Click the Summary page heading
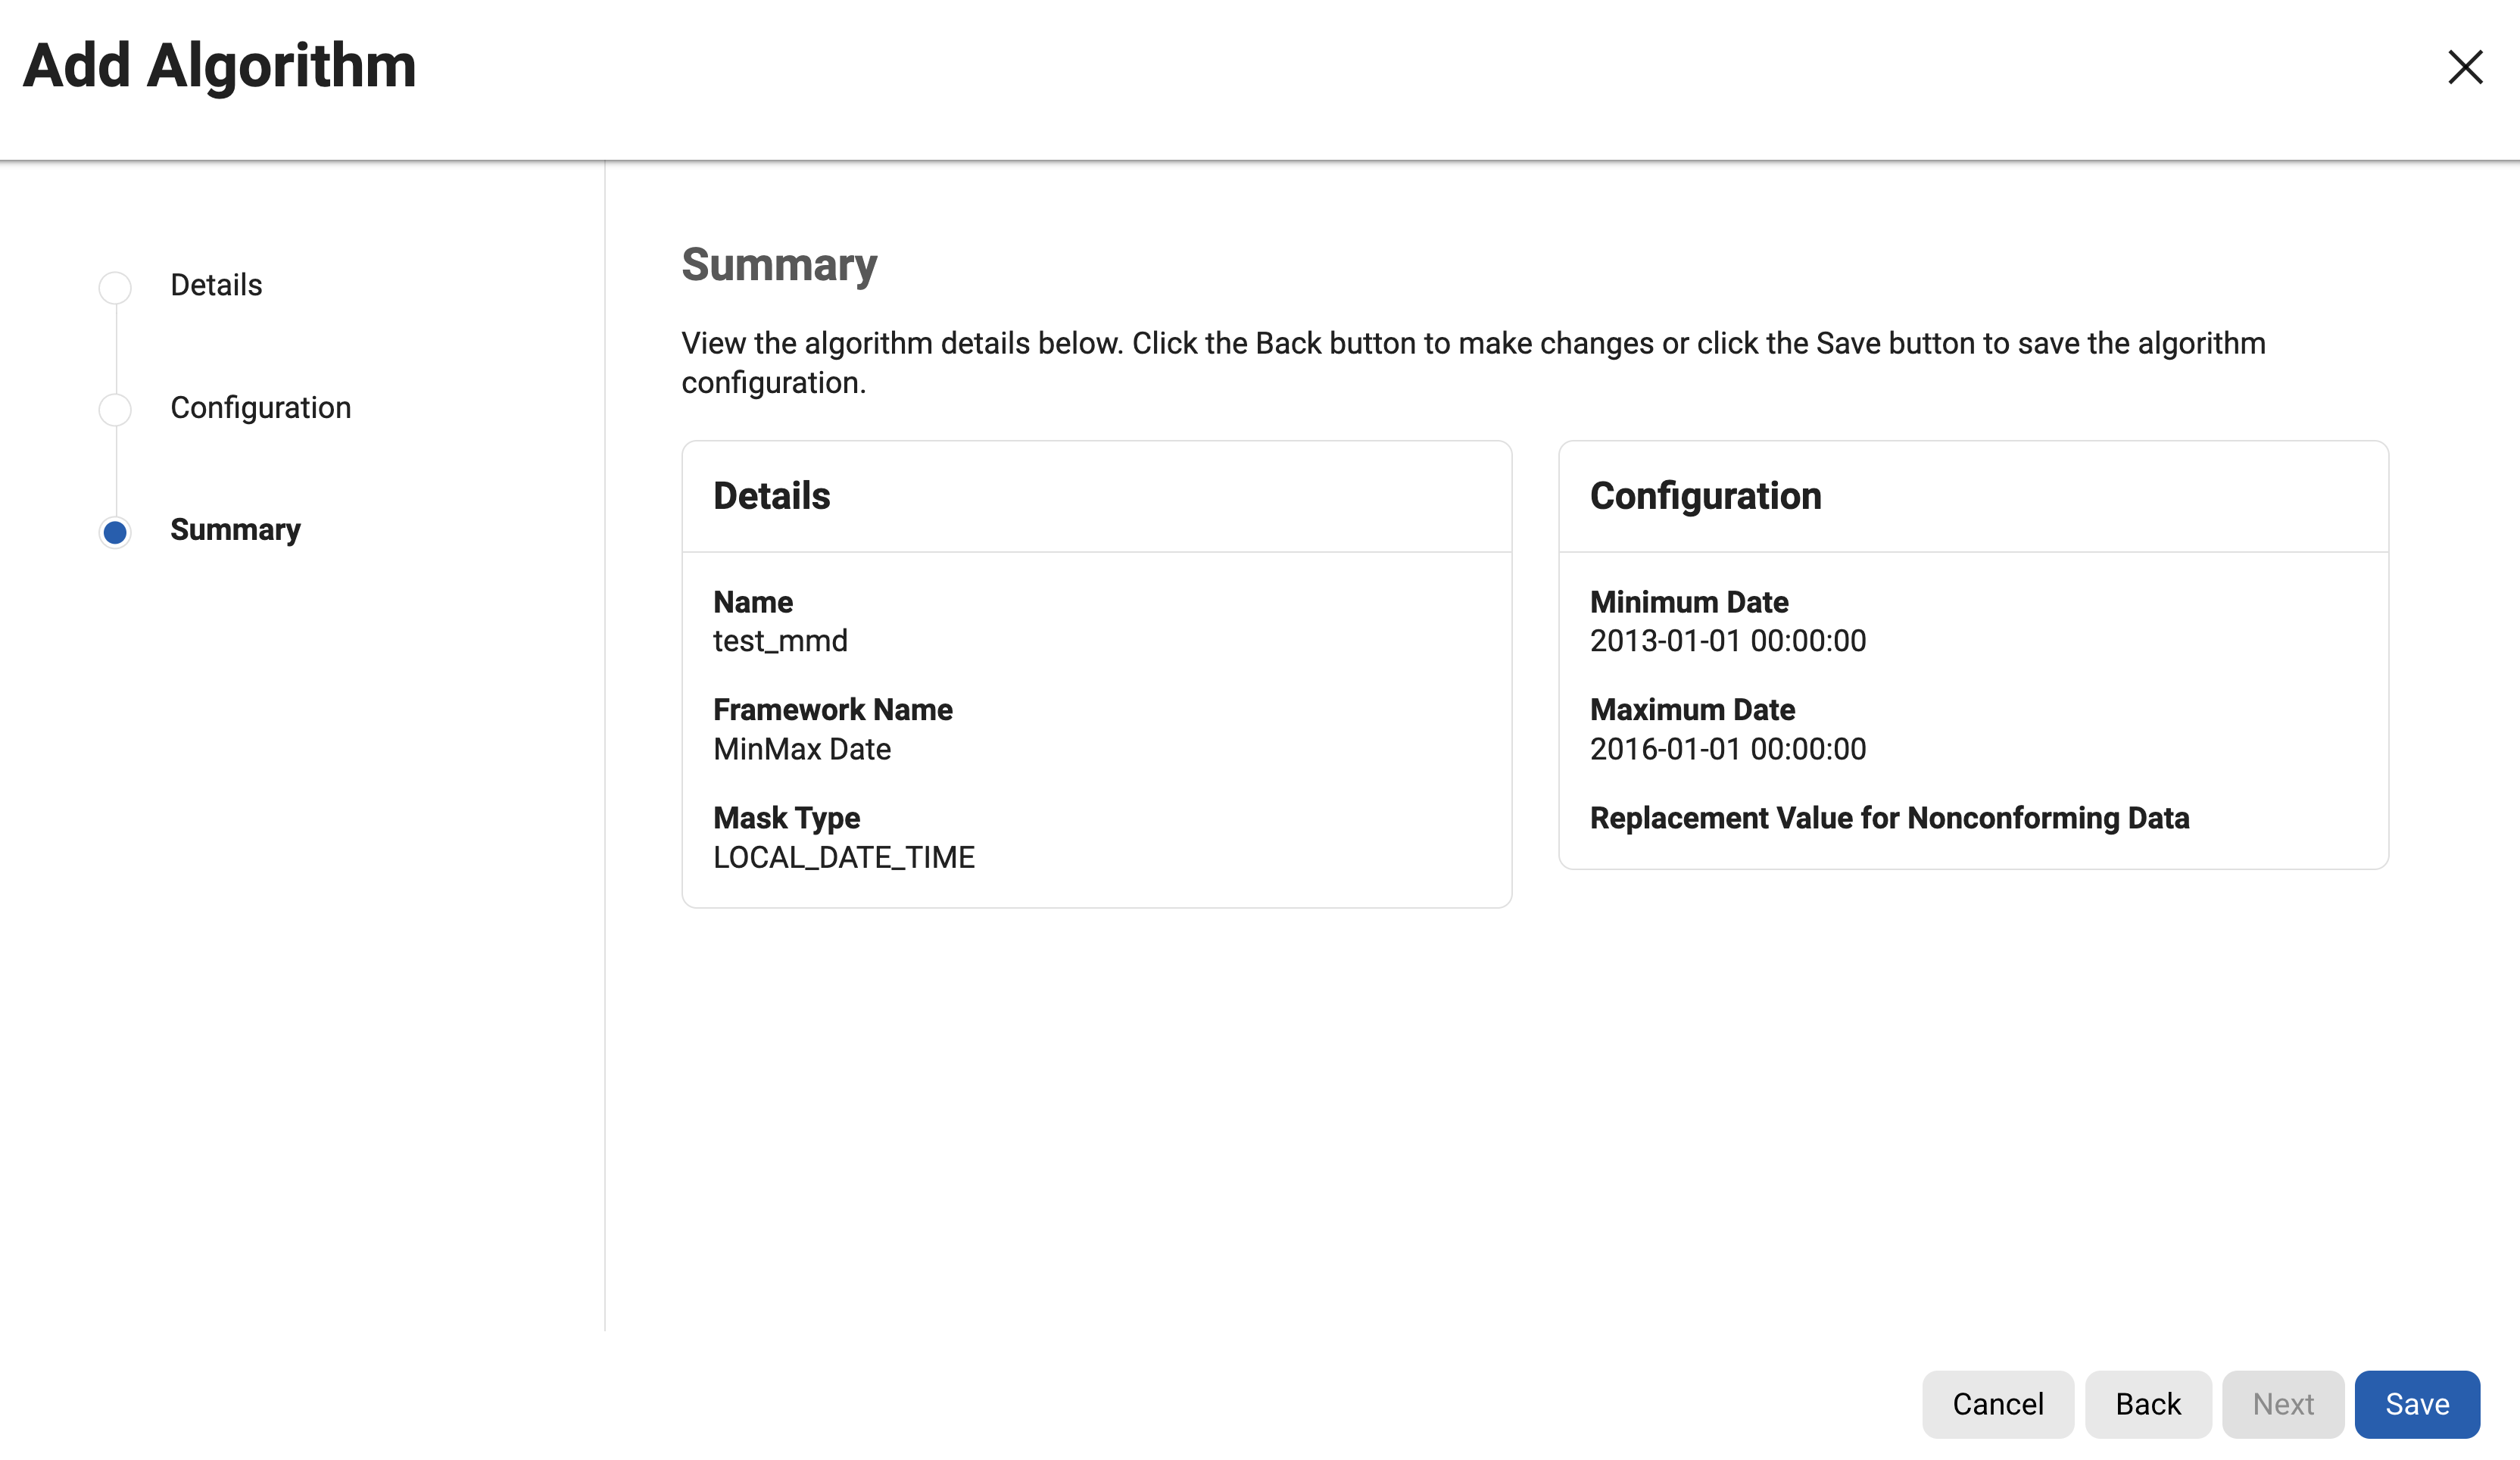The width and height of the screenshot is (2520, 1460). click(x=779, y=265)
